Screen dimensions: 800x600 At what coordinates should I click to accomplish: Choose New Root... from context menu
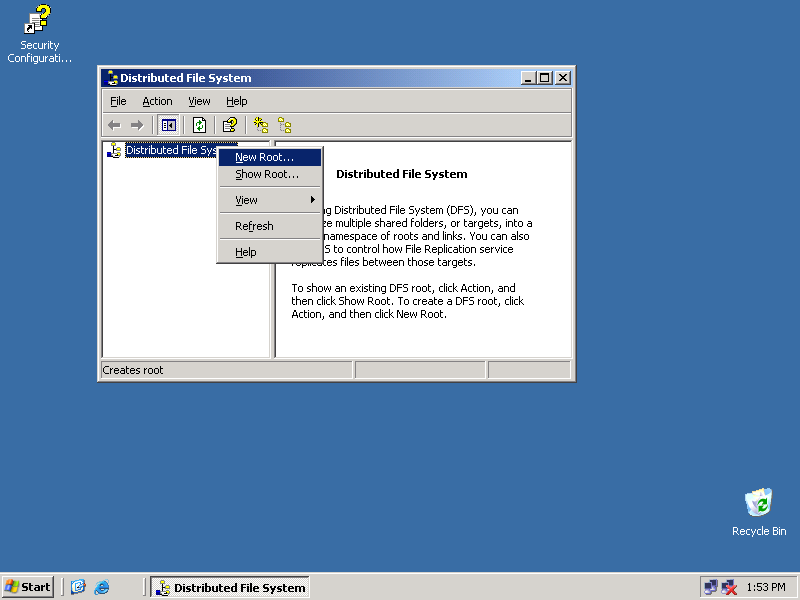click(270, 157)
